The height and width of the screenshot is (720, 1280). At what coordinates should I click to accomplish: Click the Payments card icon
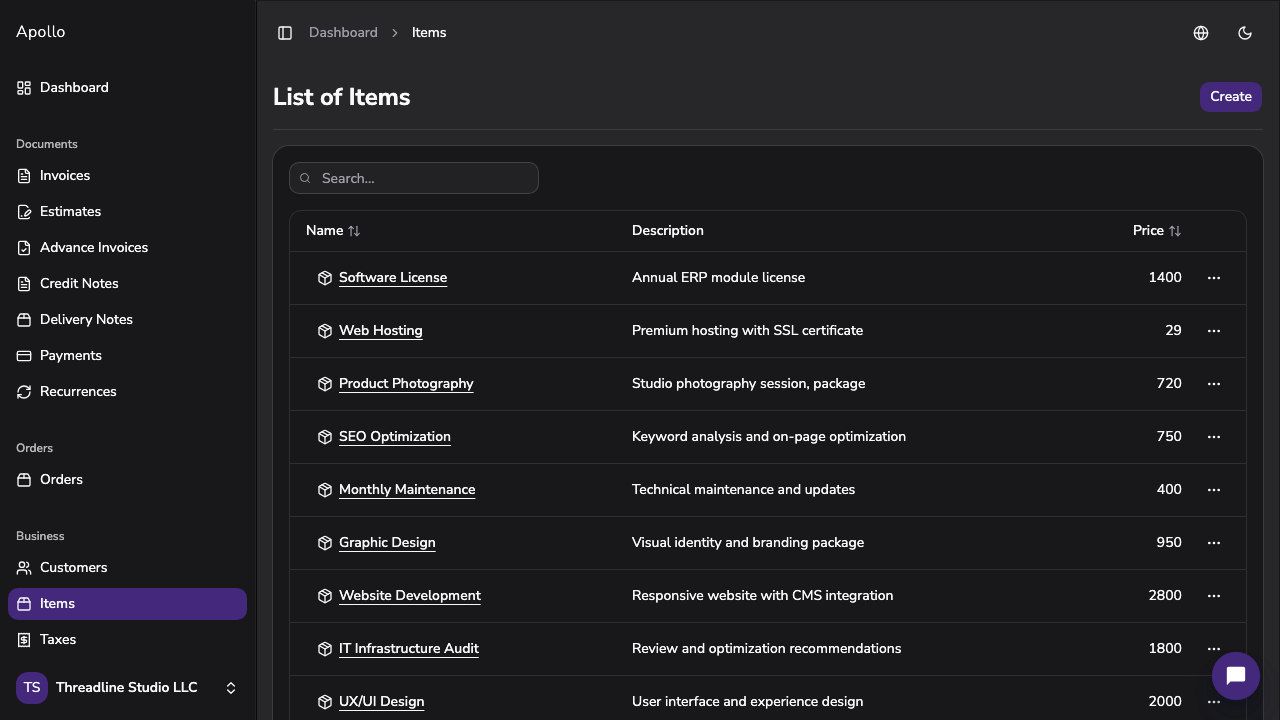[24, 356]
